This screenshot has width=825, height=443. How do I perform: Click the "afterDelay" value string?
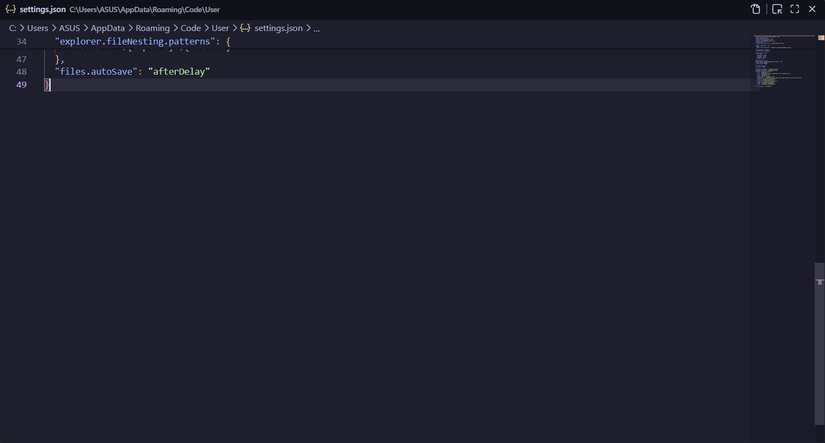click(x=179, y=72)
